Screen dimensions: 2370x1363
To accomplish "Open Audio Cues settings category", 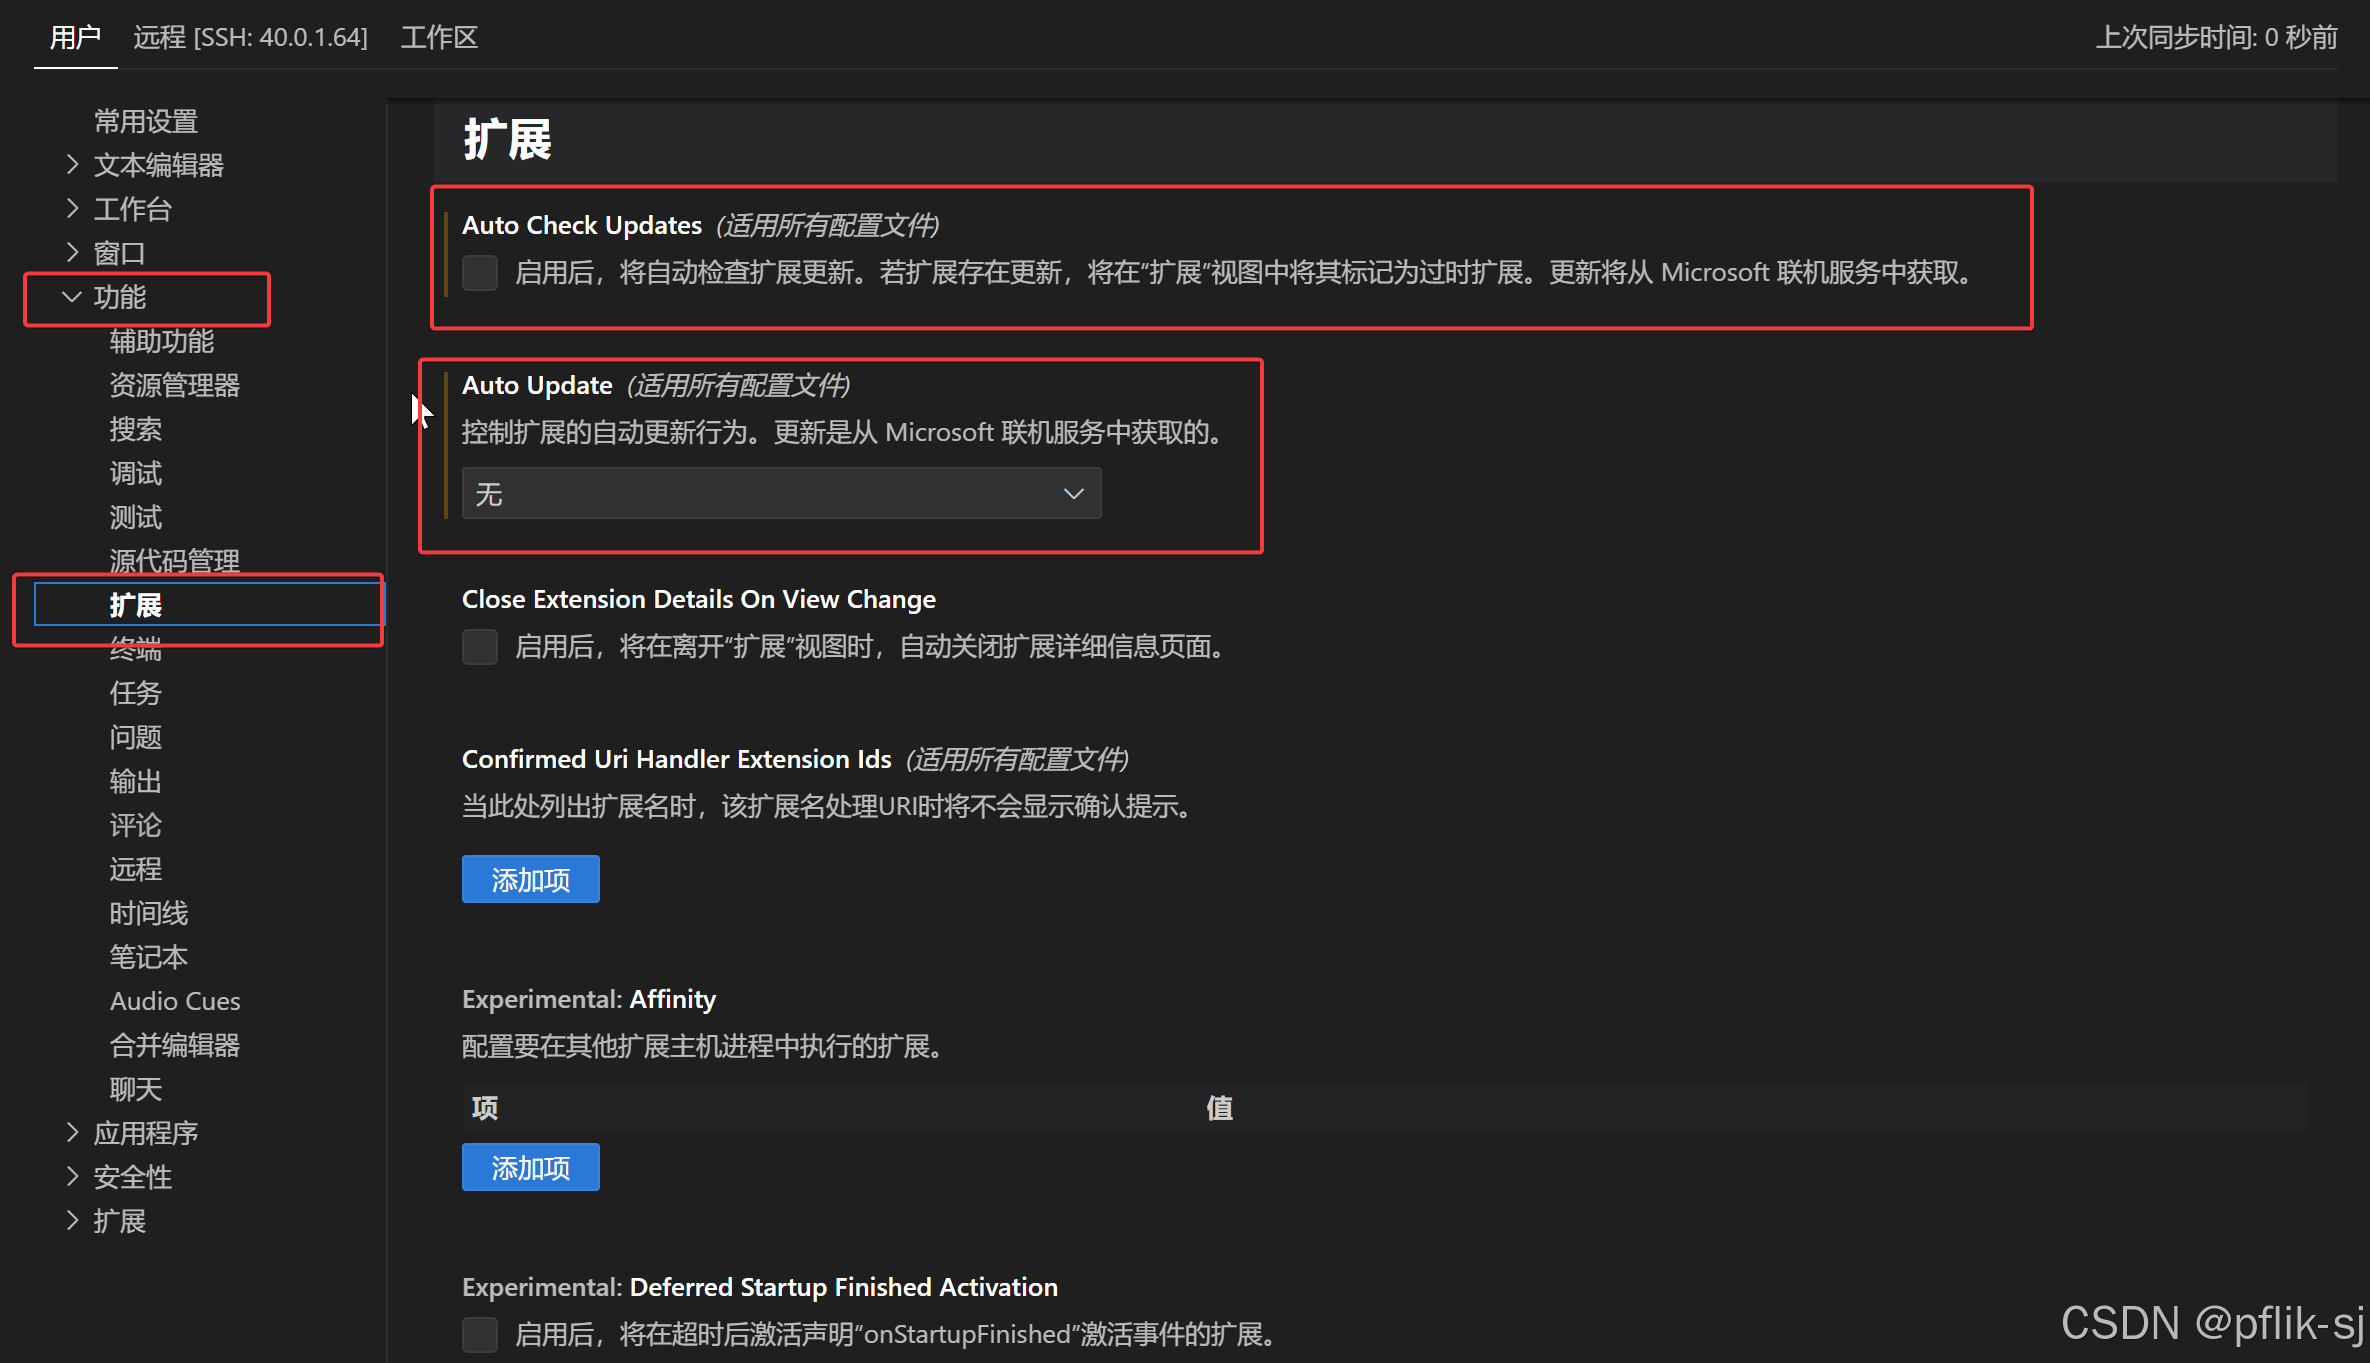I will (175, 1001).
